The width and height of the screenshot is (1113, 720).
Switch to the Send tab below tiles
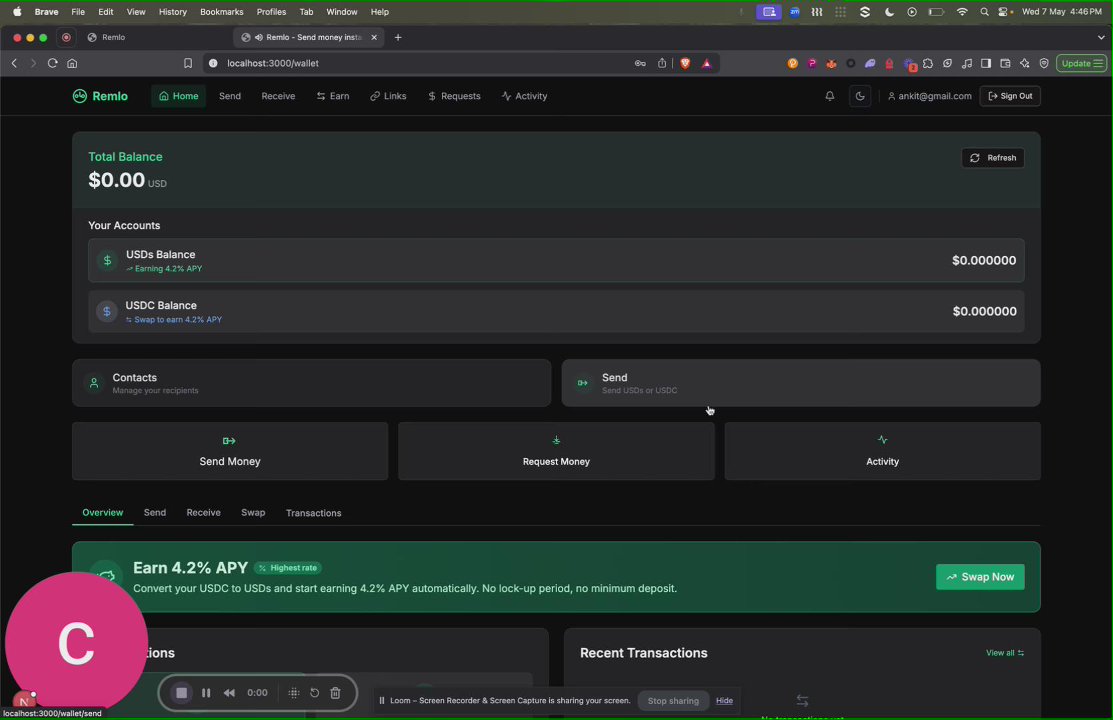pyautogui.click(x=155, y=513)
